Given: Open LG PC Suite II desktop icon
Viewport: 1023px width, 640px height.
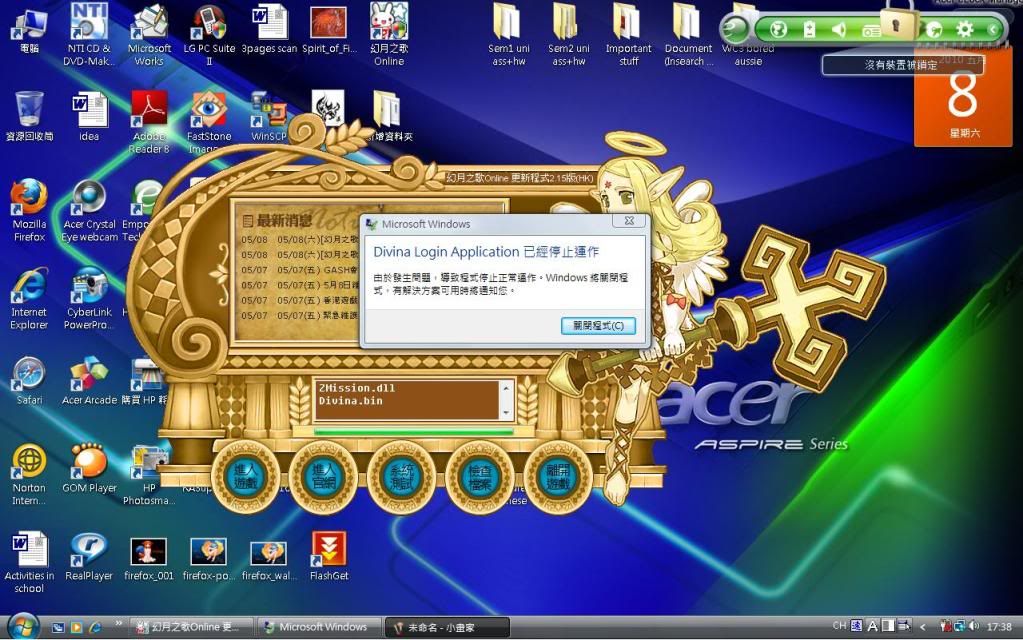Looking at the screenshot, I should pyautogui.click(x=209, y=34).
